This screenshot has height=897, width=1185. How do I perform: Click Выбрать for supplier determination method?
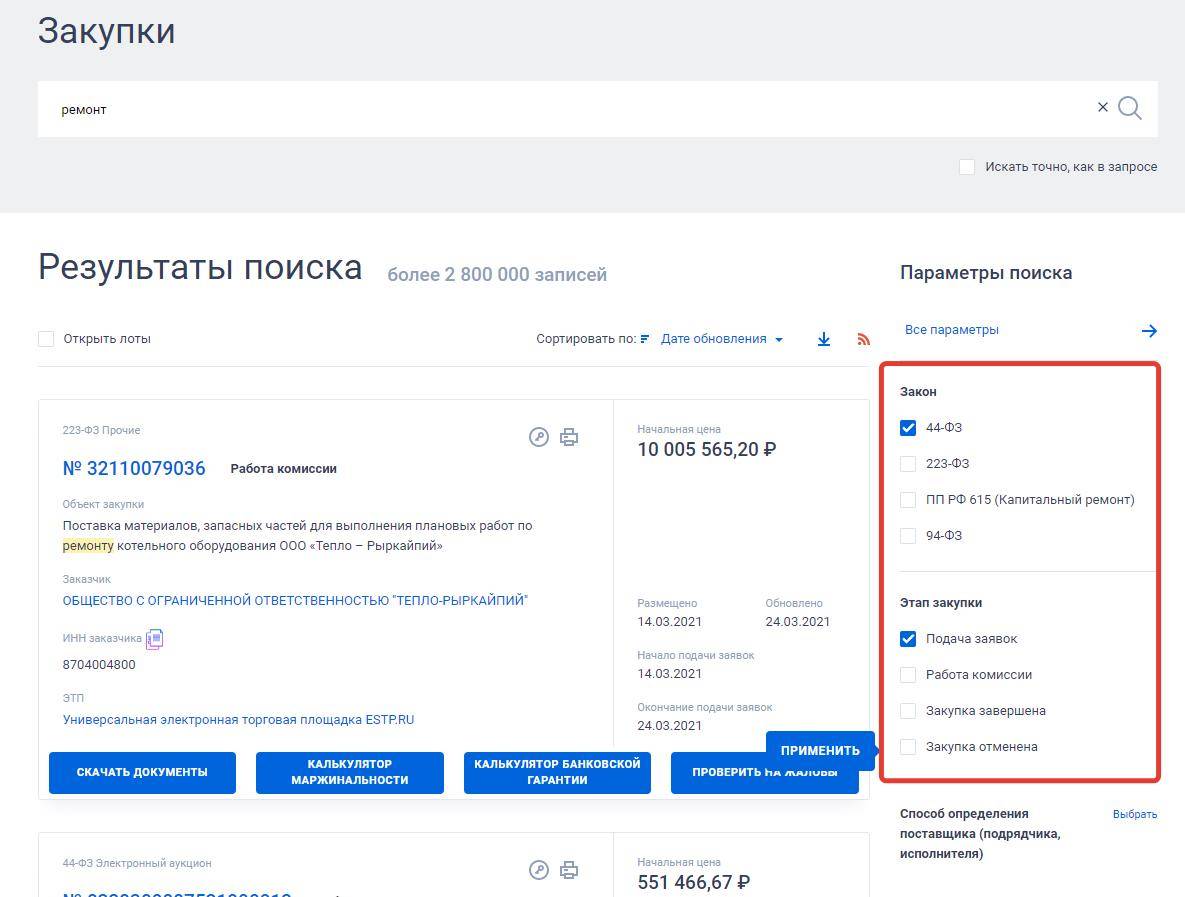click(1134, 814)
